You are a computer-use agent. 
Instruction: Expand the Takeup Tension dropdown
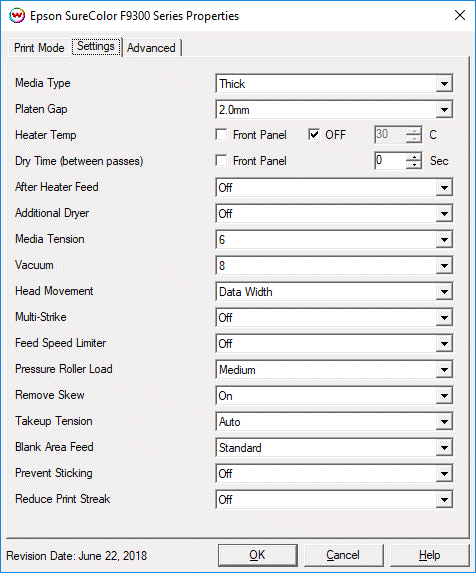pos(334,421)
